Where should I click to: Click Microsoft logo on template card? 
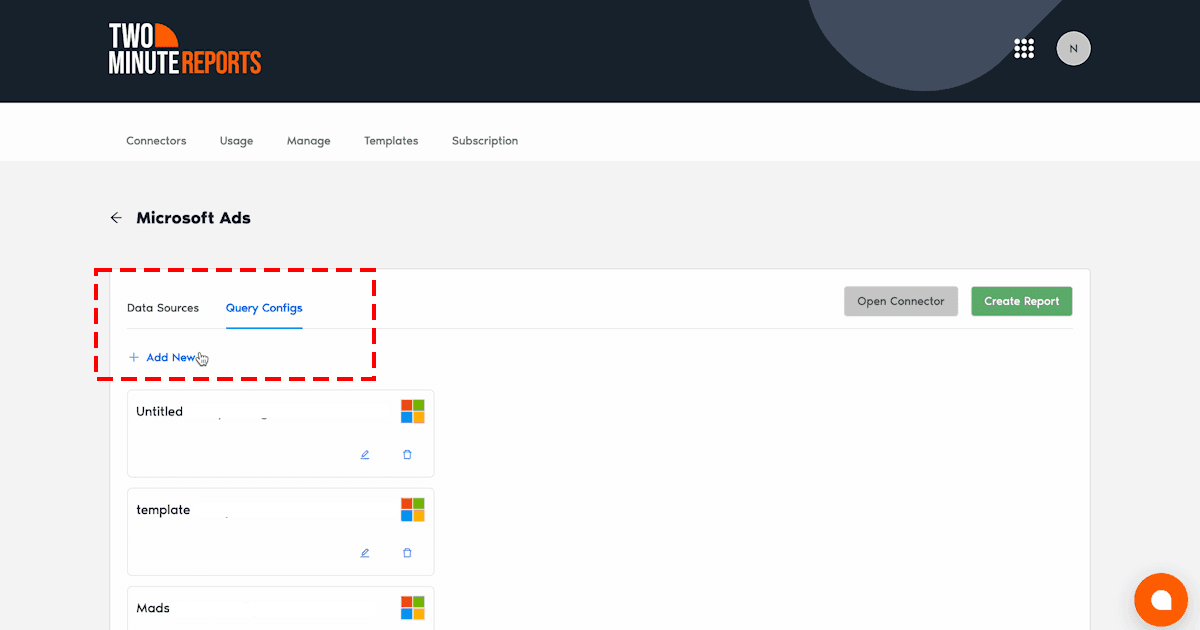413,509
